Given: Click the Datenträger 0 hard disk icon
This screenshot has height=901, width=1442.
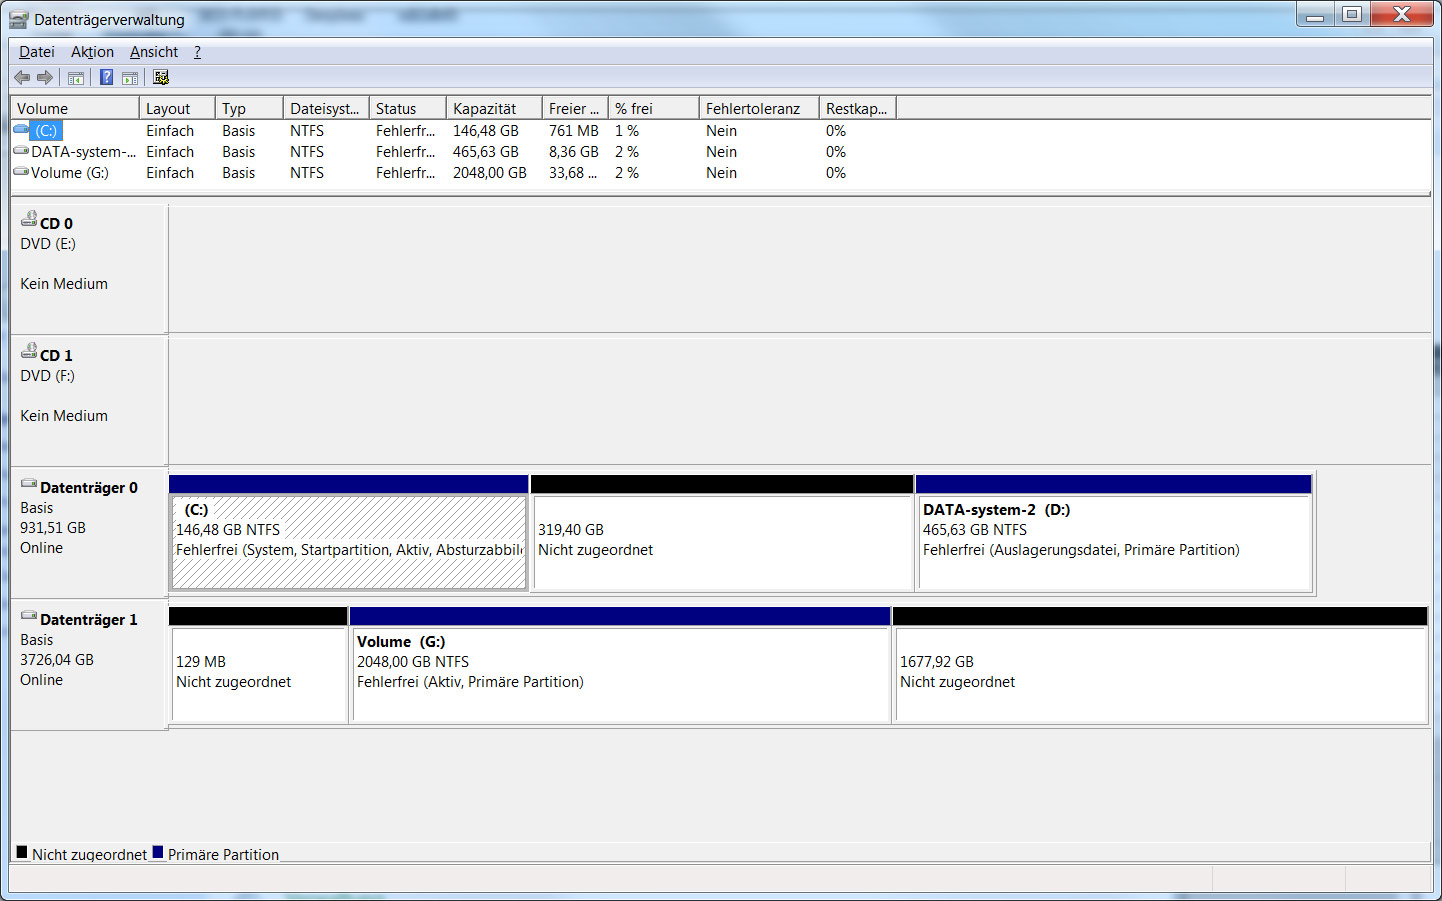Looking at the screenshot, I should pyautogui.click(x=29, y=484).
